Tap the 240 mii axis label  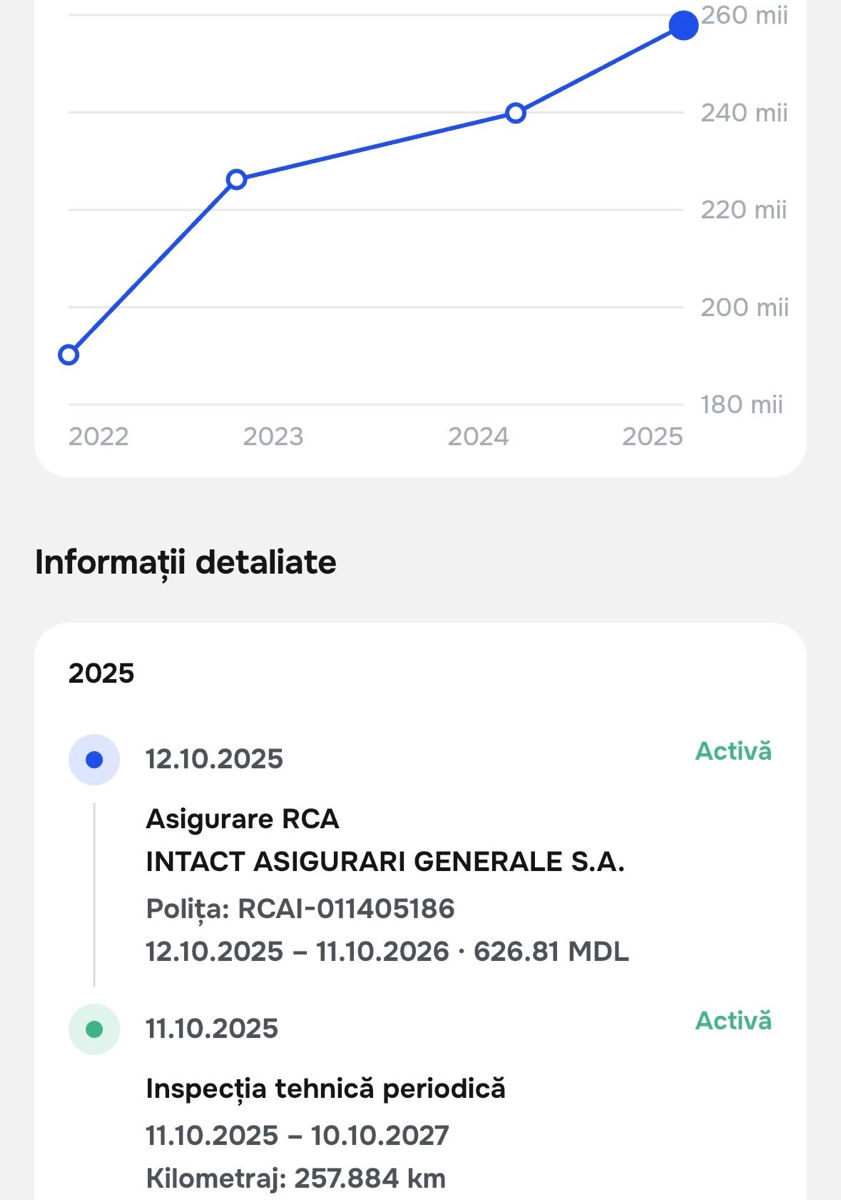pyautogui.click(x=744, y=113)
